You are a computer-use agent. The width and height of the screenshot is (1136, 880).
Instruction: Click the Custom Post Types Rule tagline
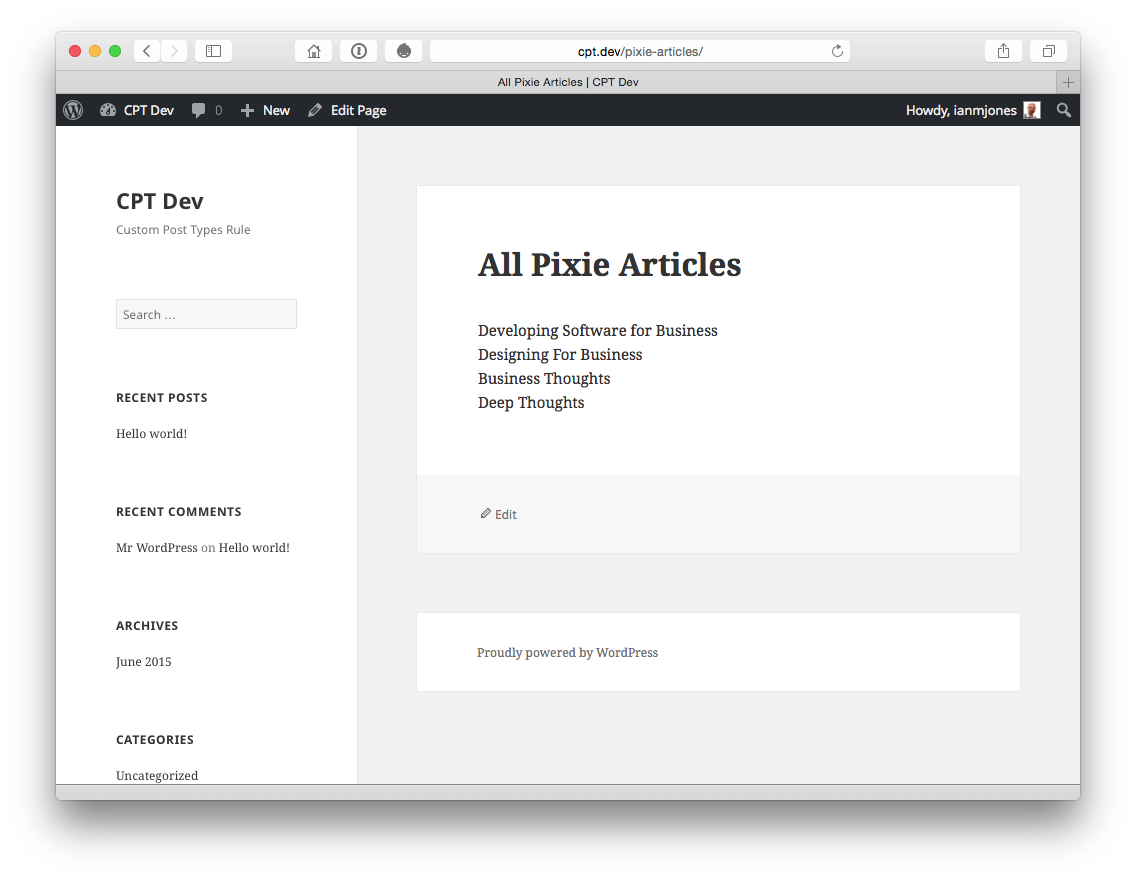point(183,230)
